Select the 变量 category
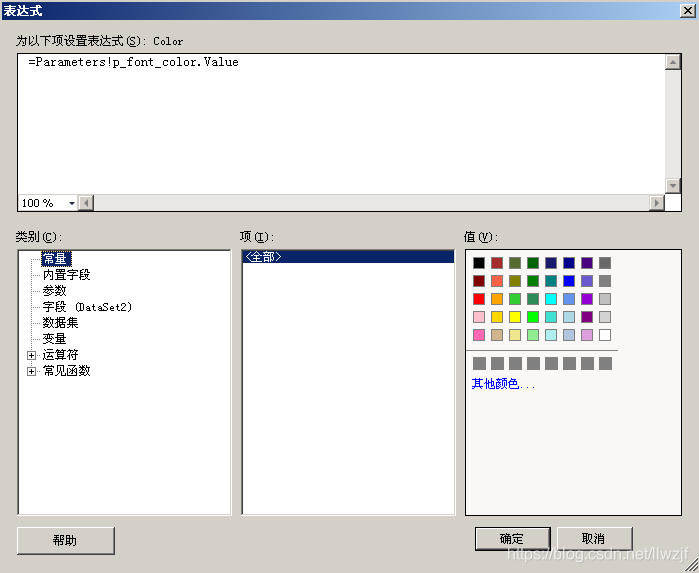This screenshot has width=699, height=573. click(x=54, y=338)
